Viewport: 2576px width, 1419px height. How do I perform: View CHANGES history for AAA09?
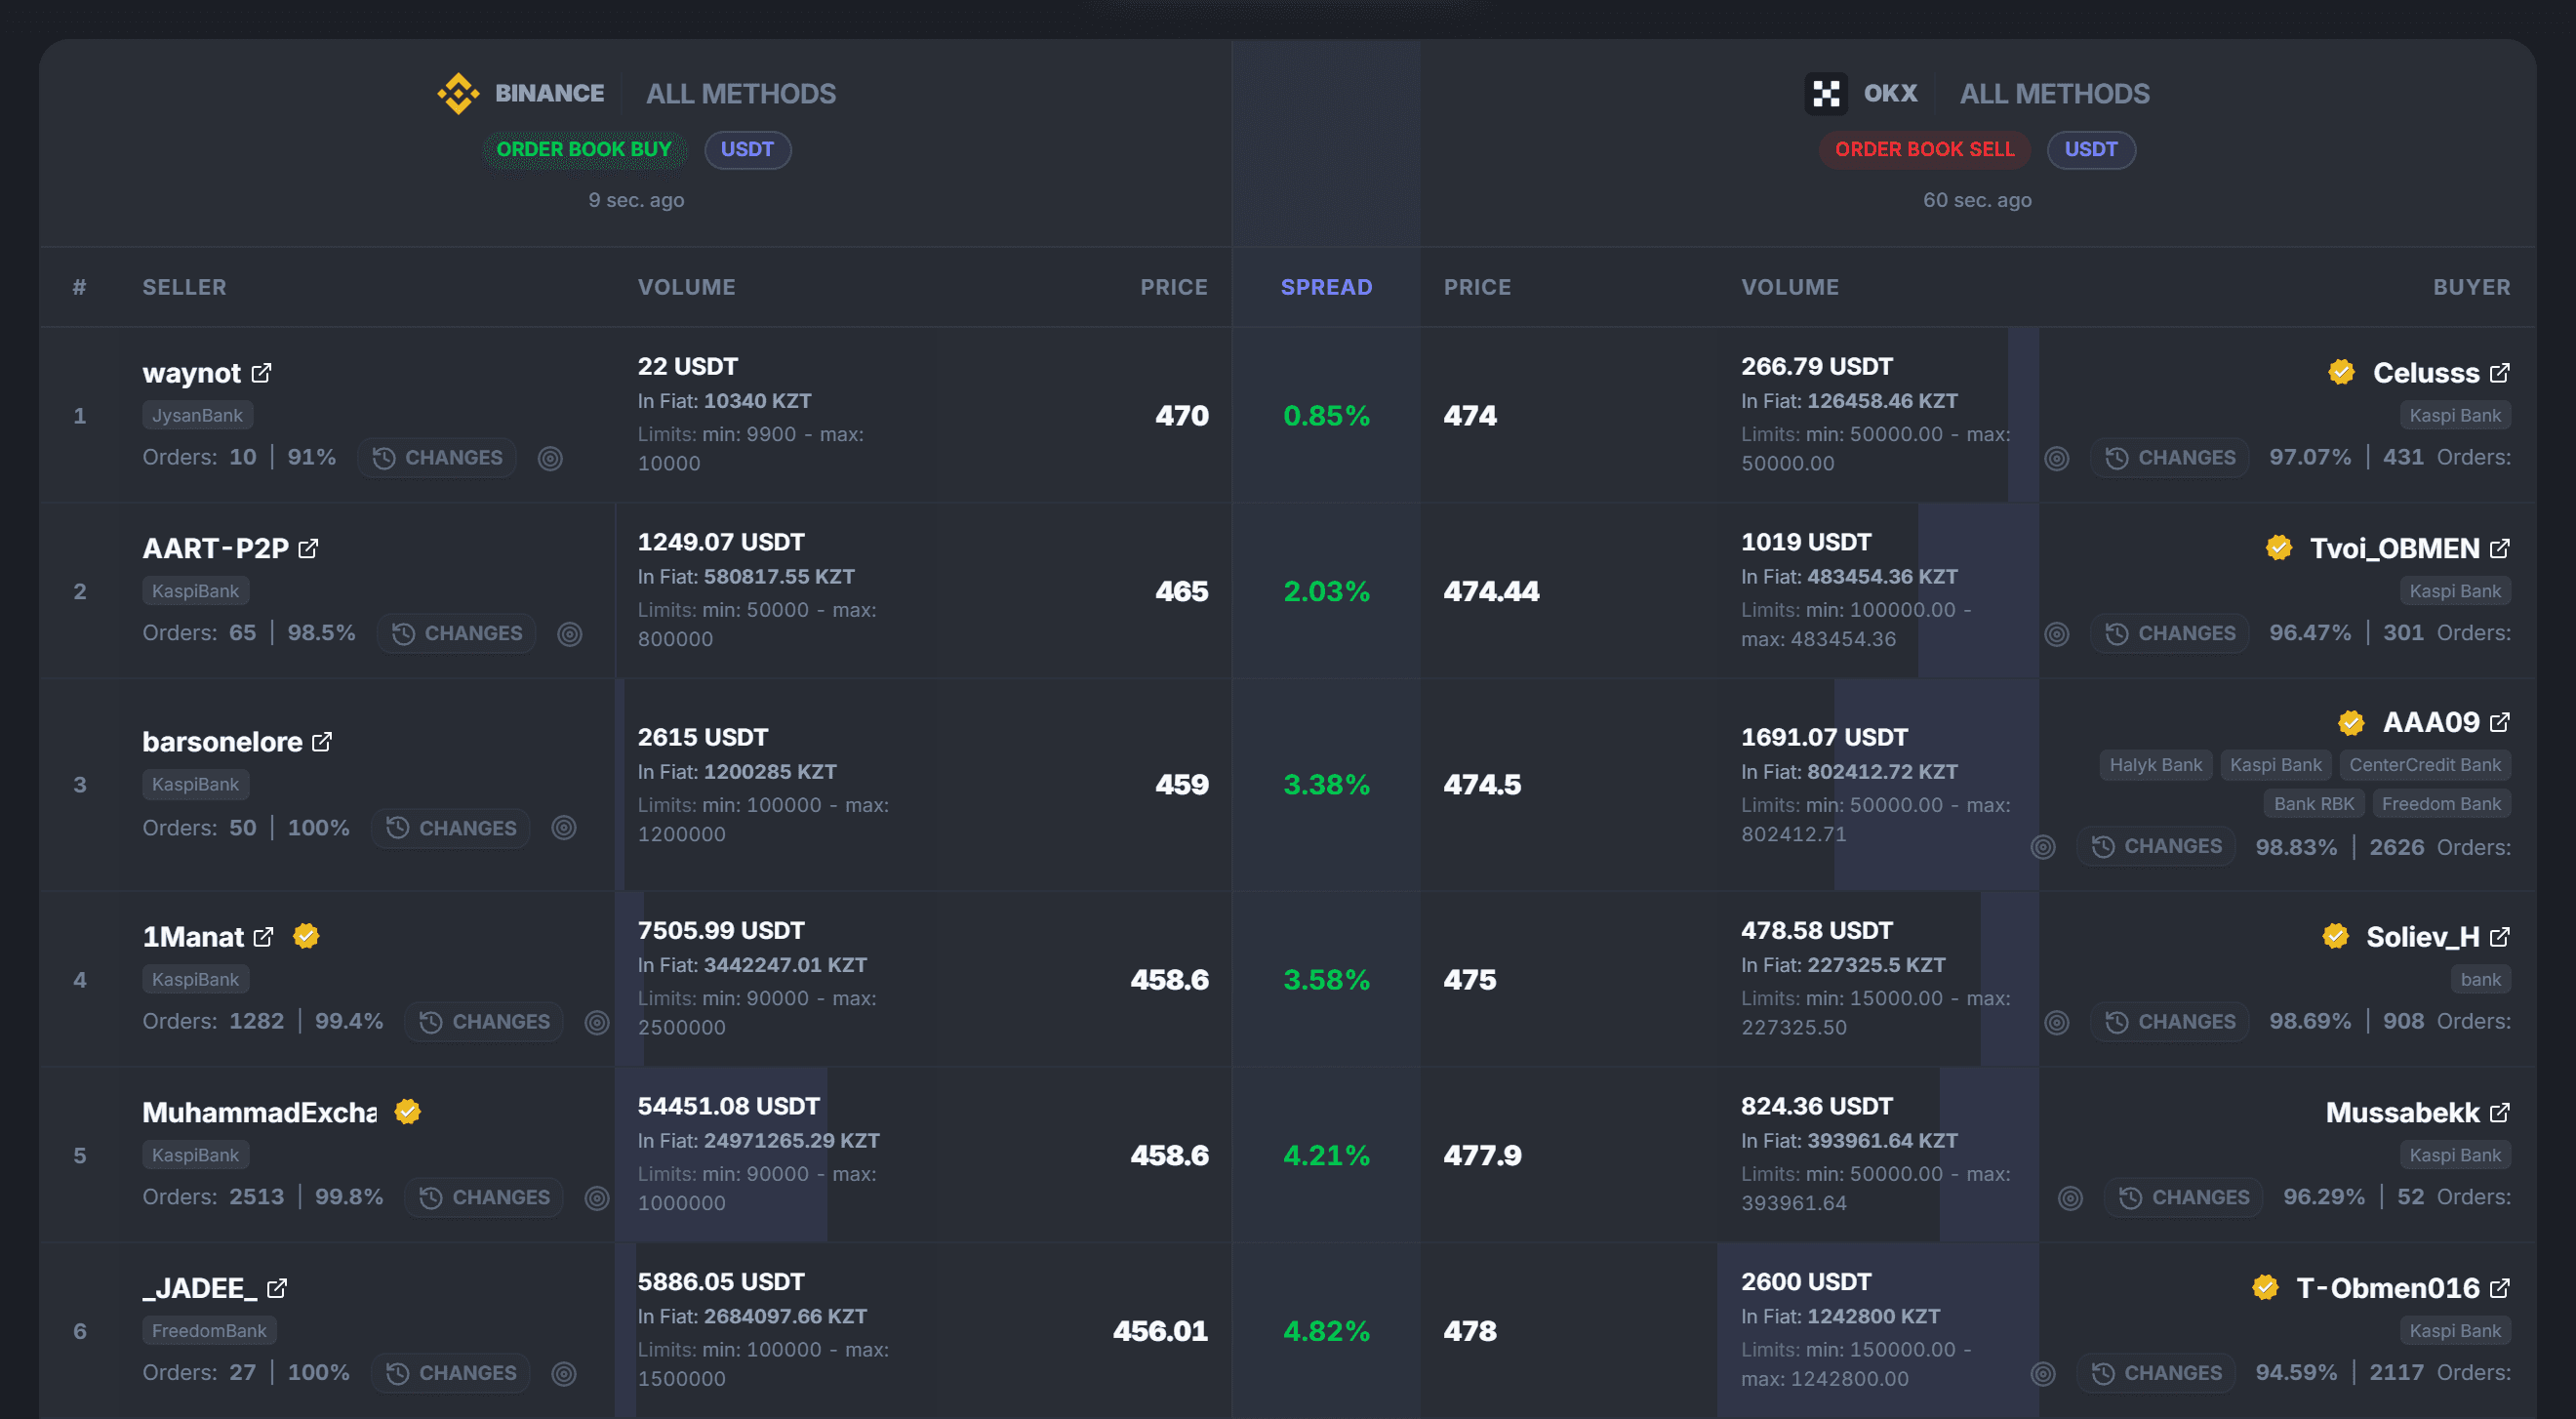click(x=2156, y=847)
